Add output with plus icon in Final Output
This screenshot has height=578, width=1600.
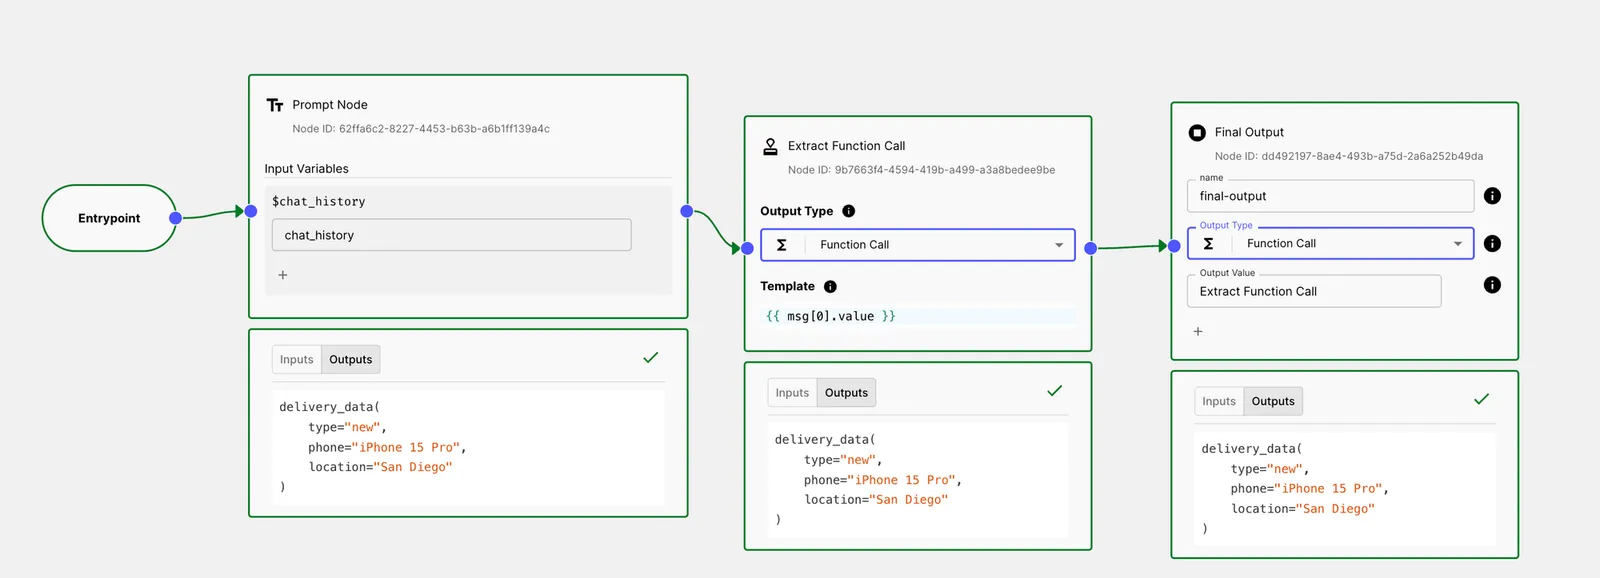click(x=1198, y=331)
